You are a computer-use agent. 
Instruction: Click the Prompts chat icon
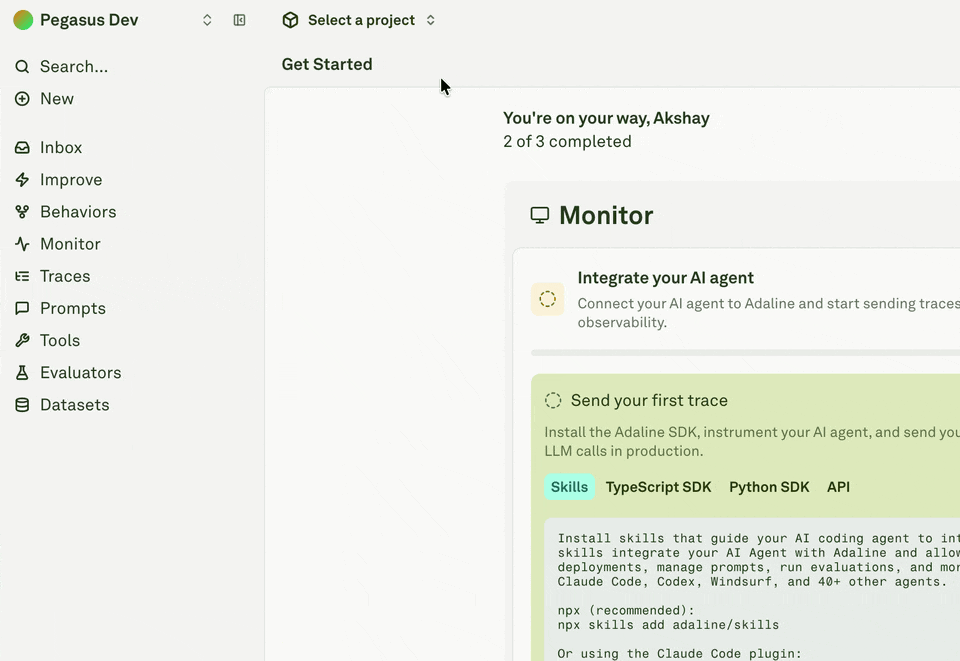(x=22, y=308)
